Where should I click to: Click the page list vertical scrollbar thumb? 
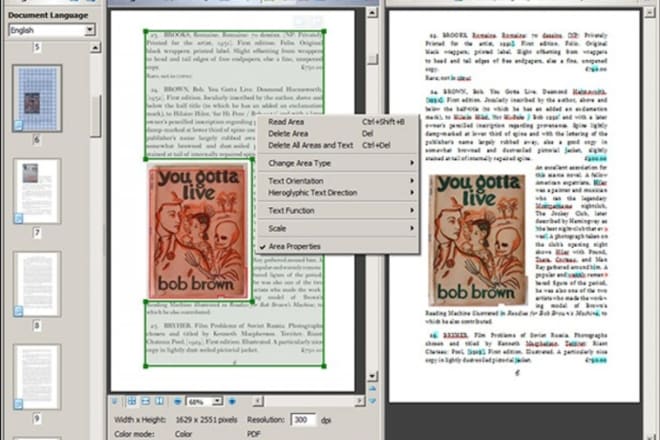(x=96, y=116)
